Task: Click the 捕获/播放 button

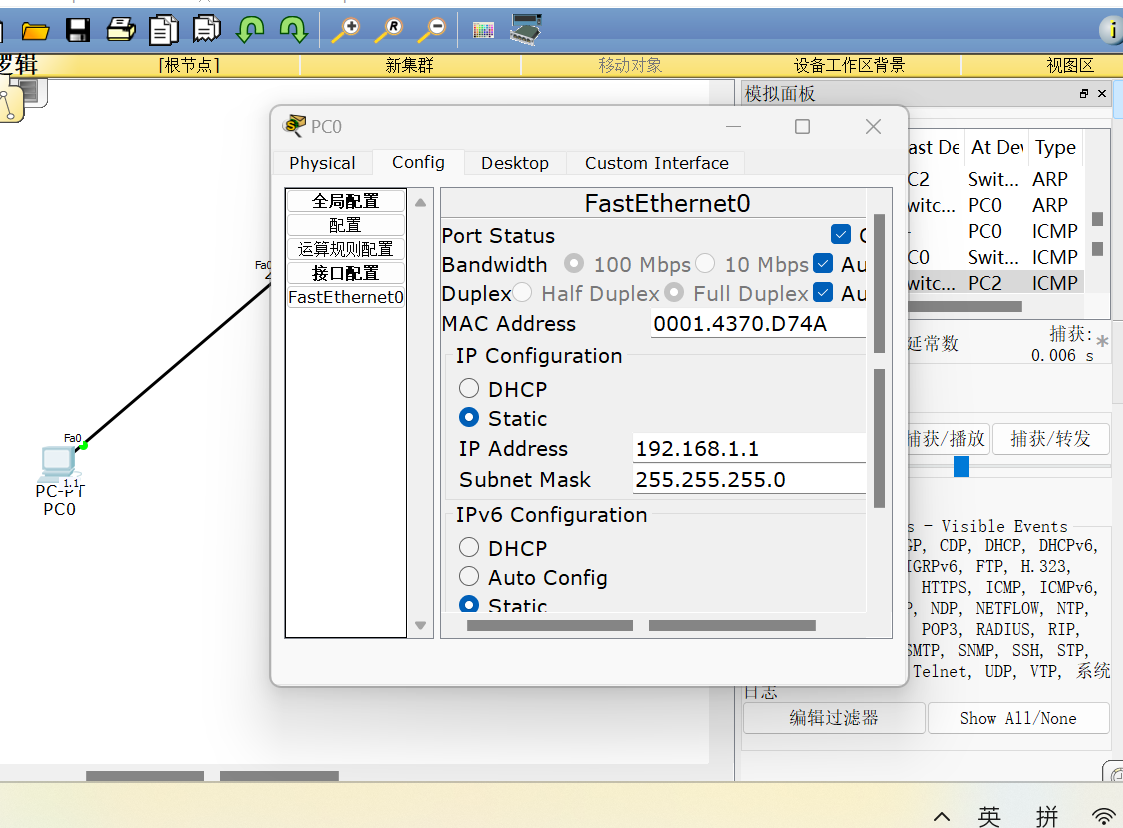Action: pos(948,438)
